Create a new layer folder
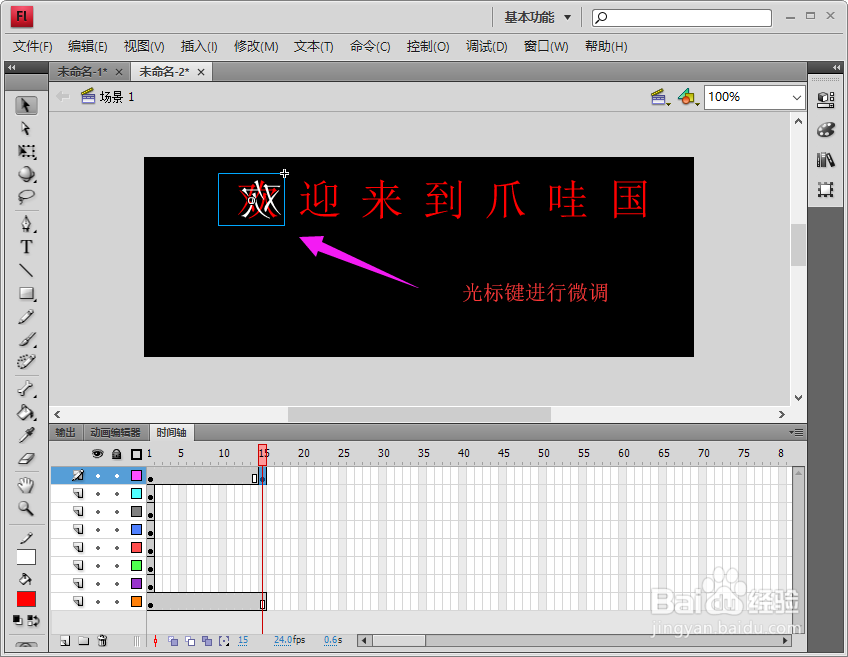Image resolution: width=848 pixels, height=657 pixels. 83,641
